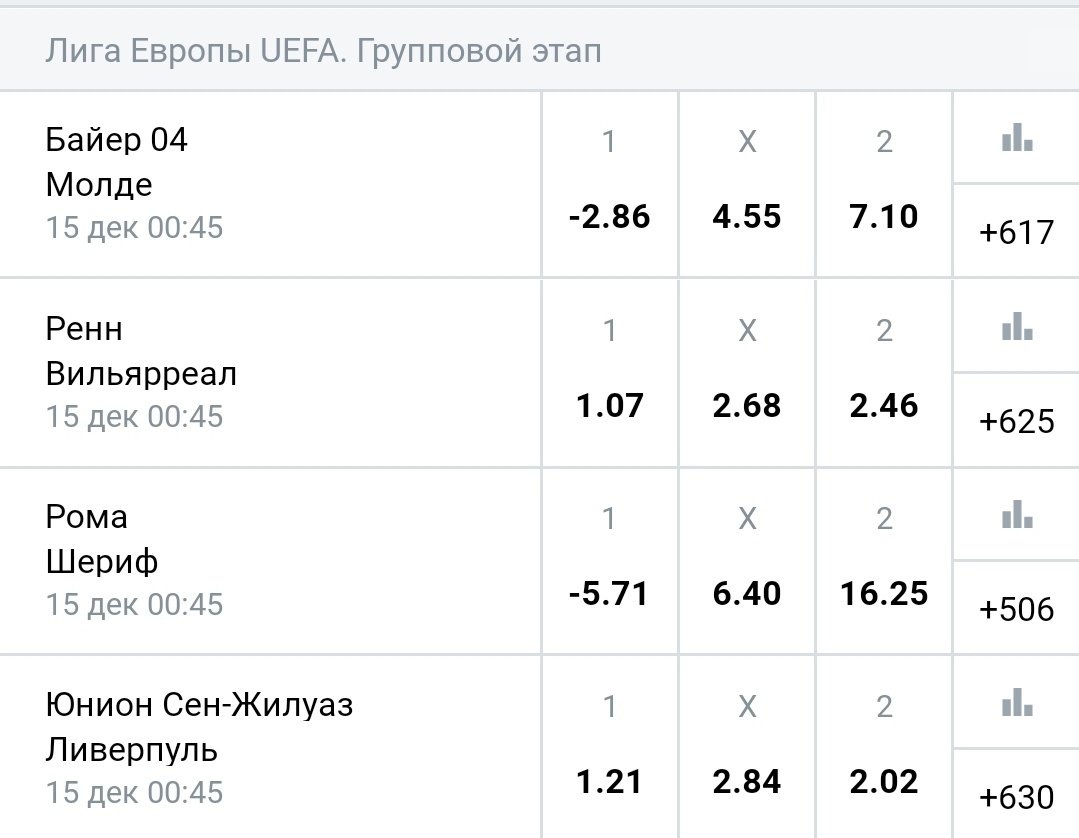Select Шериф away win odds 16.25
This screenshot has width=1079, height=838.
click(x=884, y=593)
